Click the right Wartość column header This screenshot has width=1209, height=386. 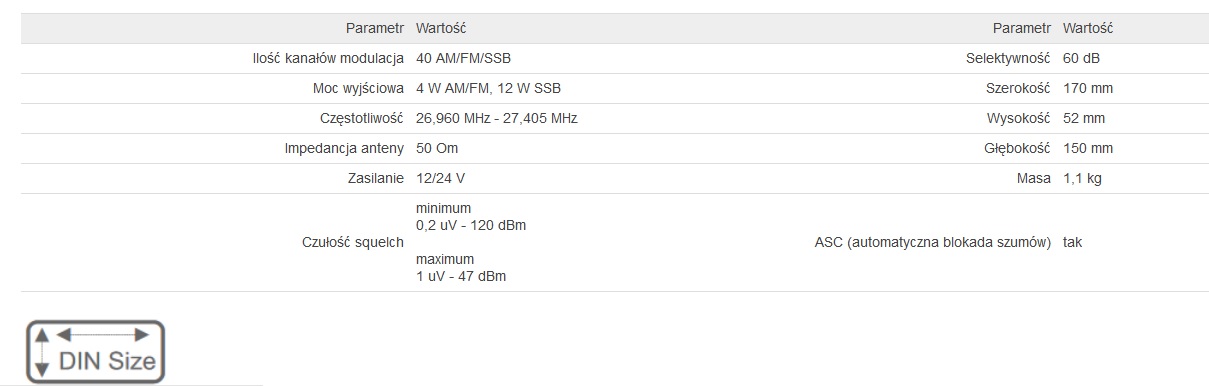(x=1088, y=28)
